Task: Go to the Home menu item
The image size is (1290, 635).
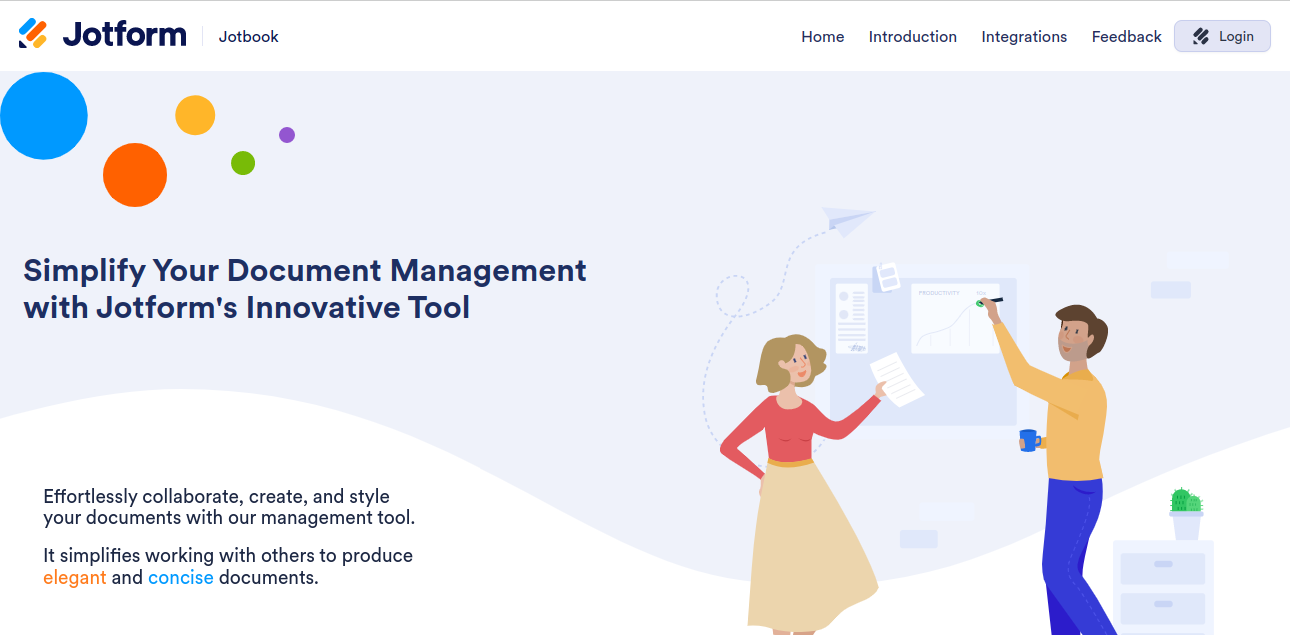Action: point(823,37)
